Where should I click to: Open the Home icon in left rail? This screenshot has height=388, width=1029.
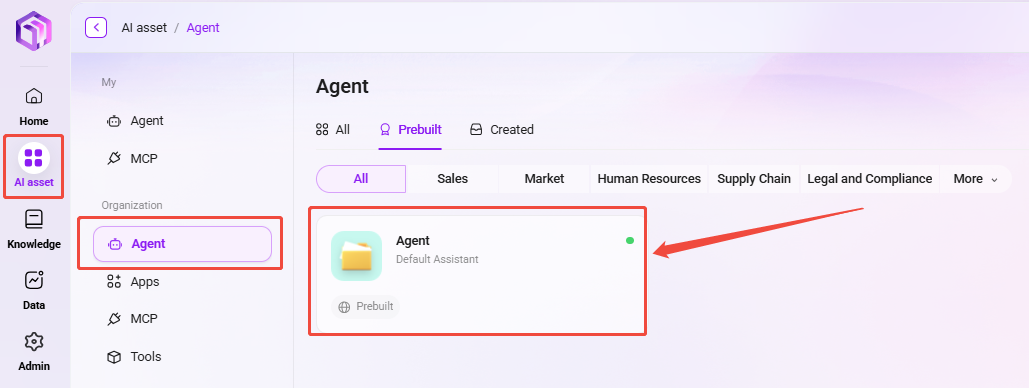pos(33,97)
